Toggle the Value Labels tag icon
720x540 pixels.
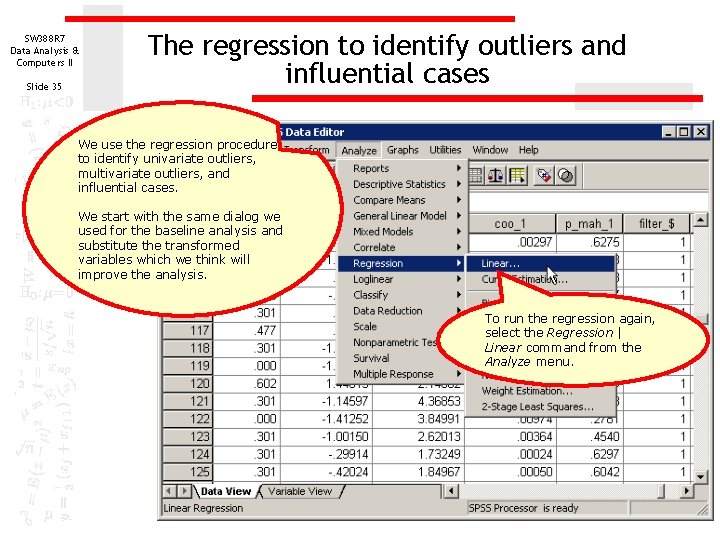pos(544,175)
